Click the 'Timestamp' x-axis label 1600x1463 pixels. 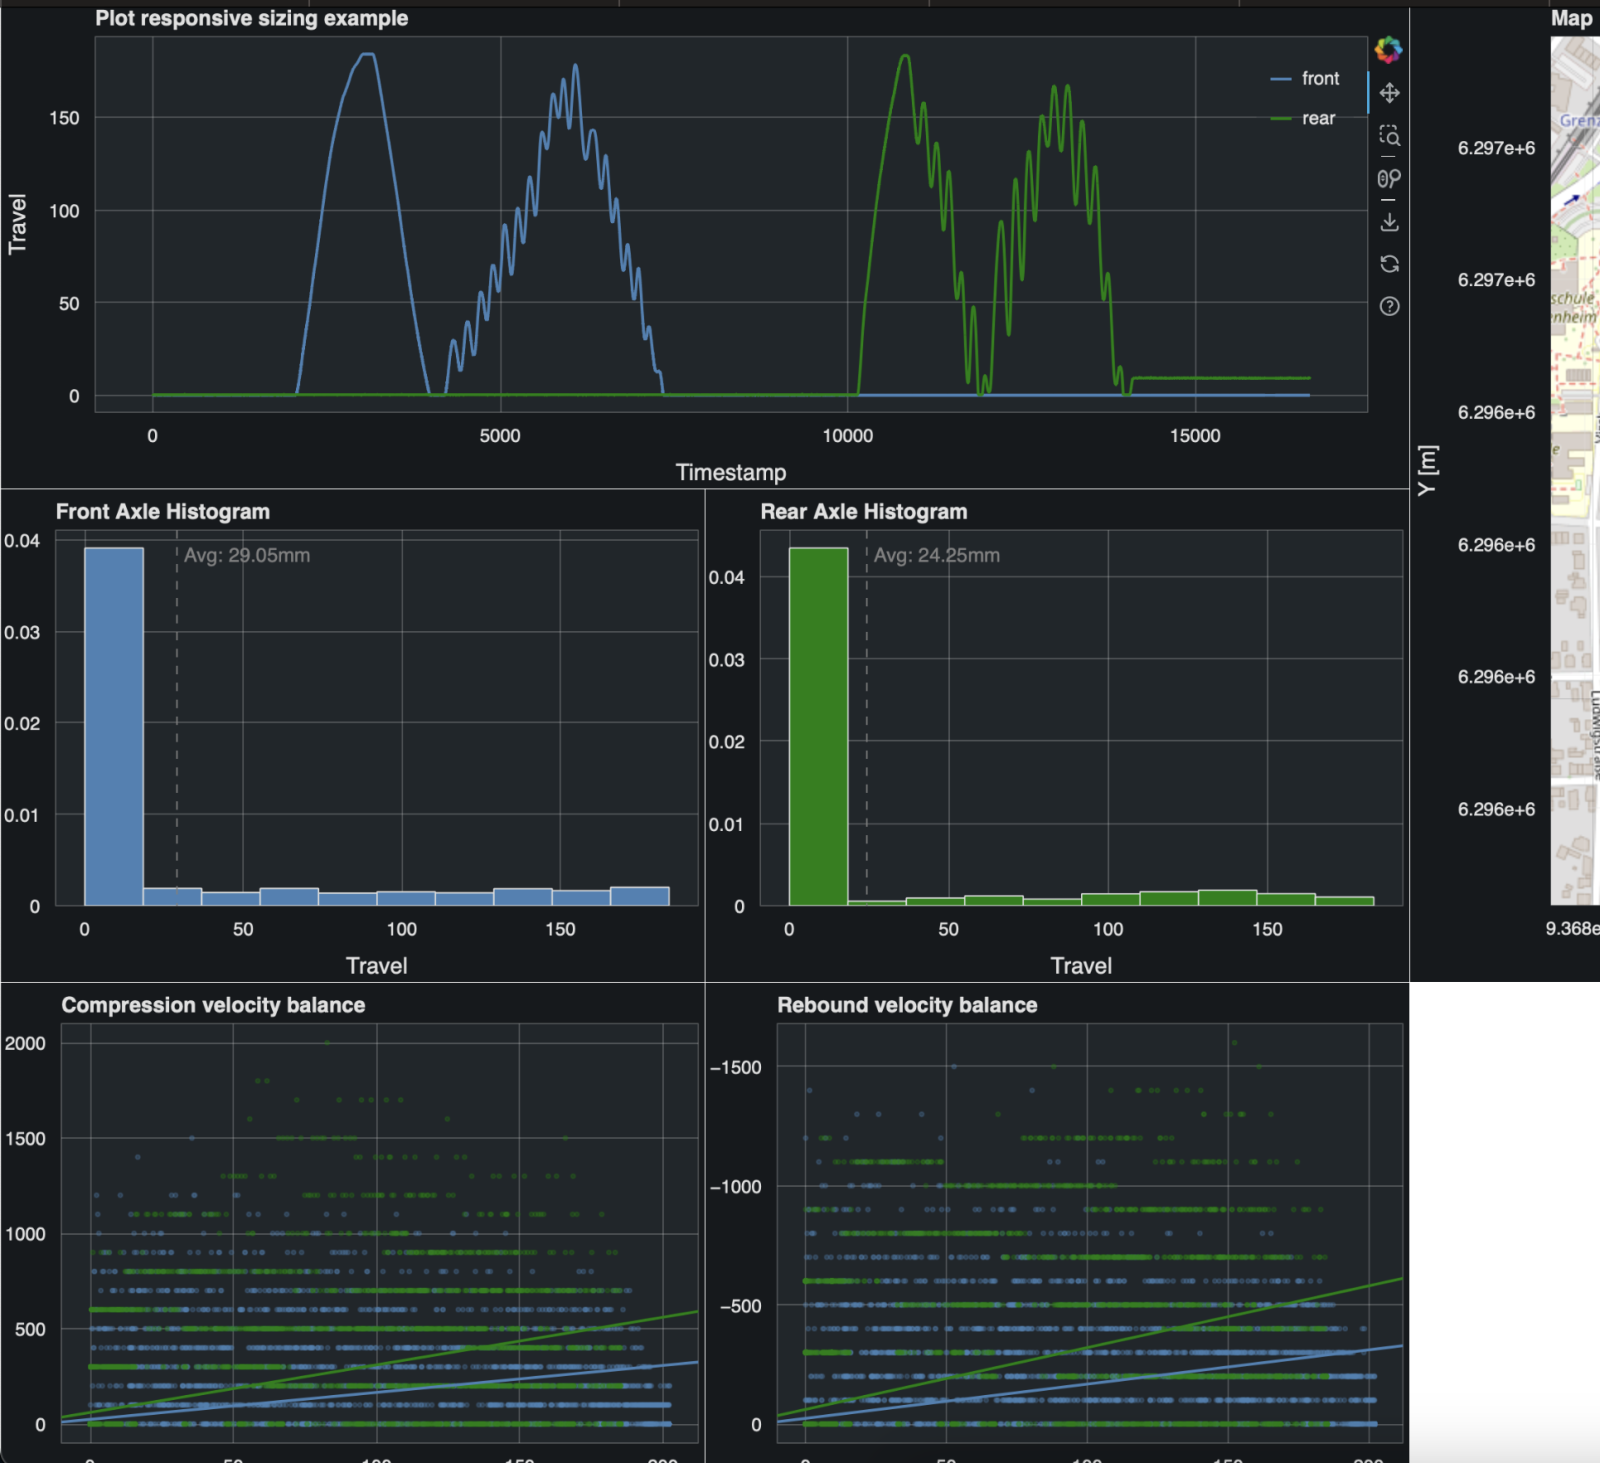point(731,472)
